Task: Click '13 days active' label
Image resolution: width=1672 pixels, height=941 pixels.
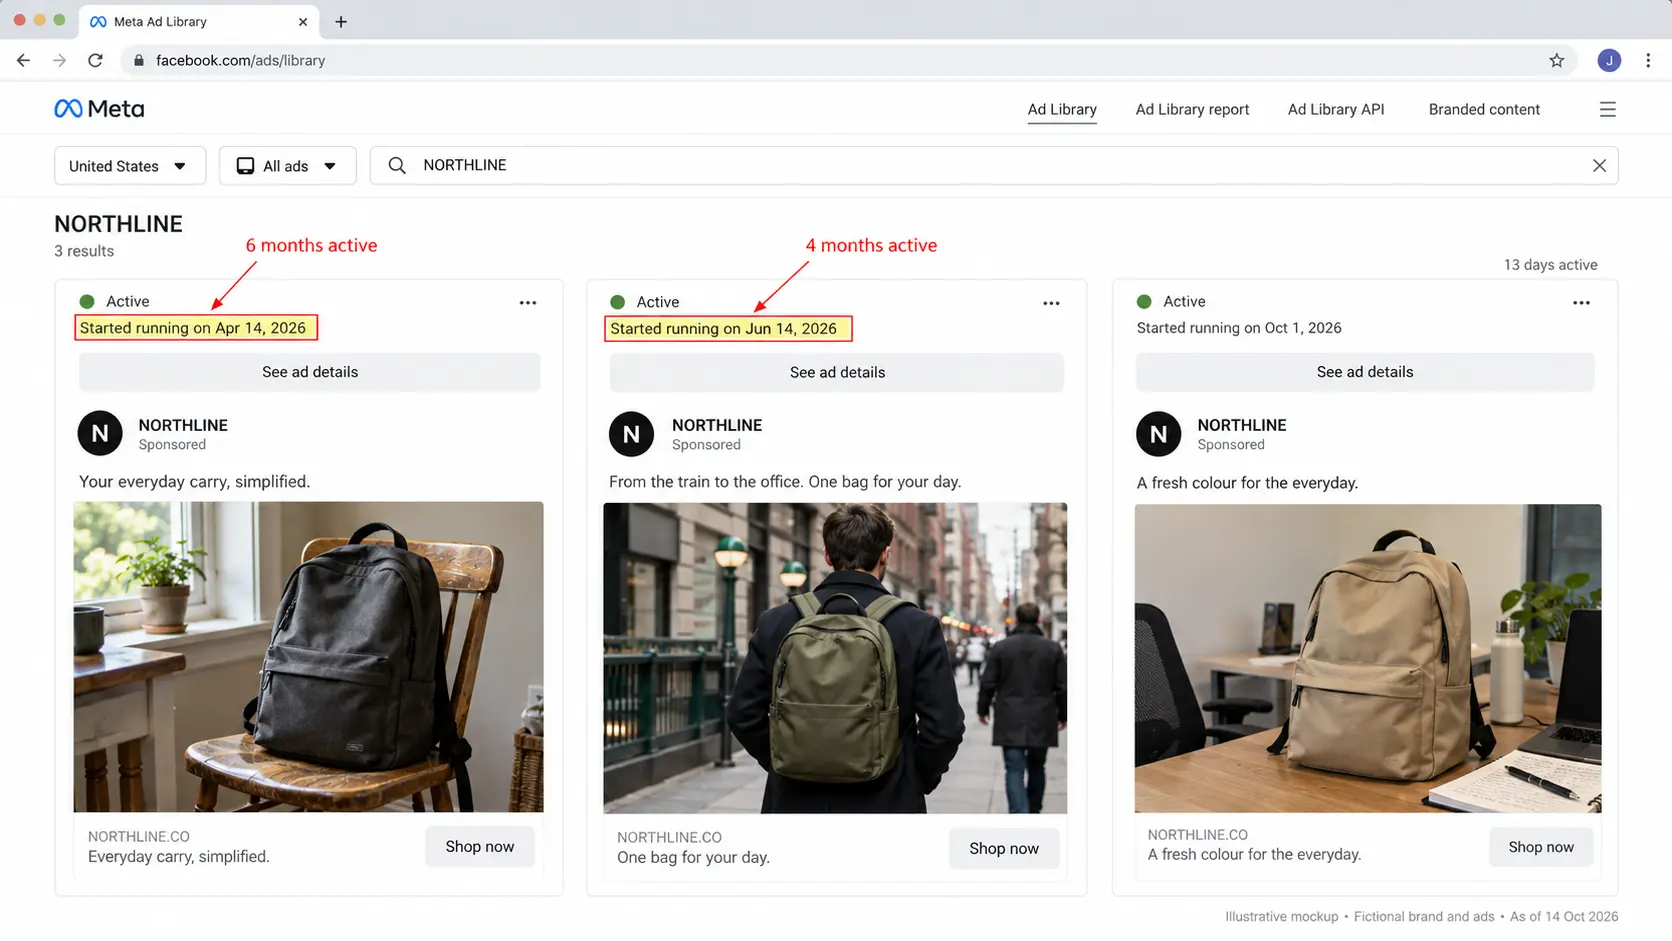Action: pos(1550,265)
